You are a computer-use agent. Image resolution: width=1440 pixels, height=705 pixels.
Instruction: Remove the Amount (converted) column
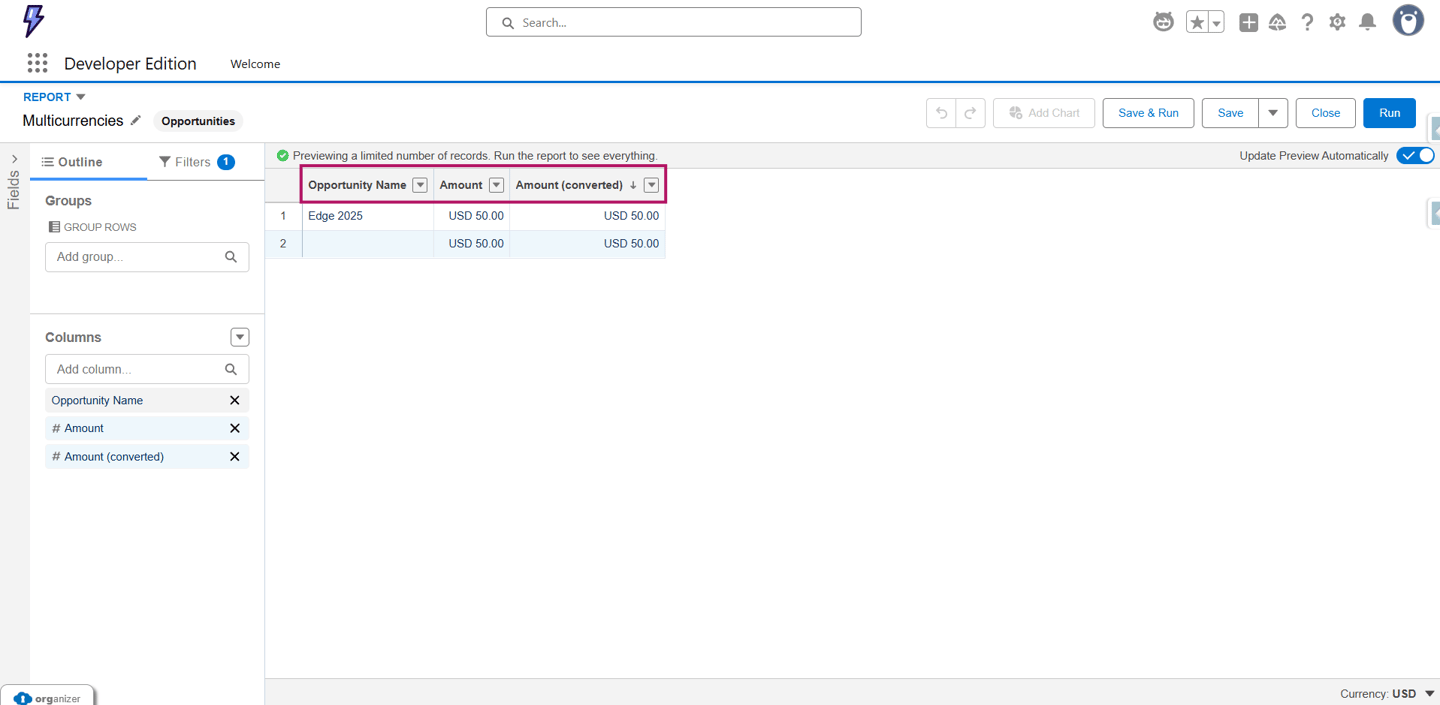tap(235, 456)
